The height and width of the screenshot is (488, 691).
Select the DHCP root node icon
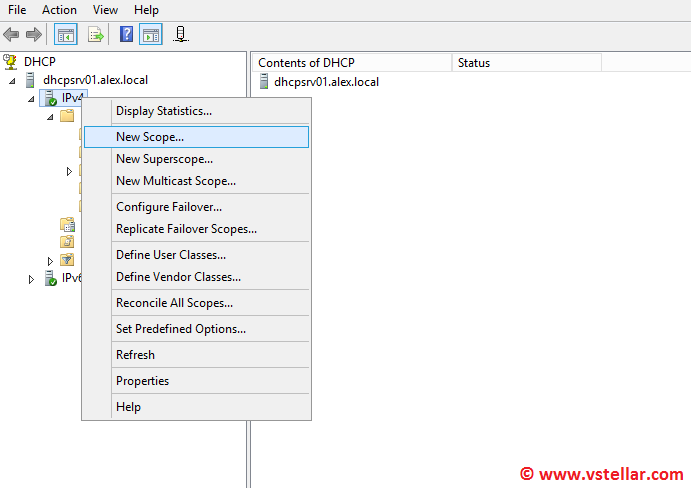coord(10,62)
